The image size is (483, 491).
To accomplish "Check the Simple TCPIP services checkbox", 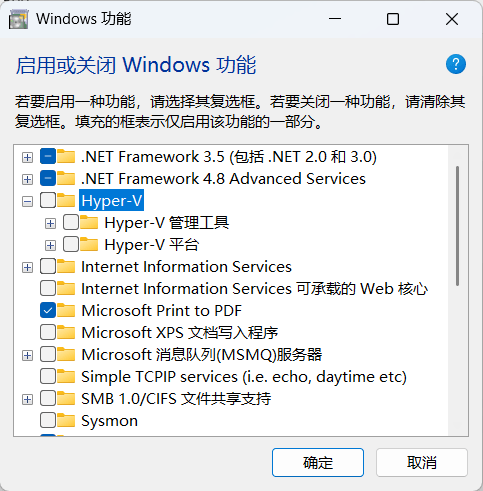I will (x=48, y=376).
